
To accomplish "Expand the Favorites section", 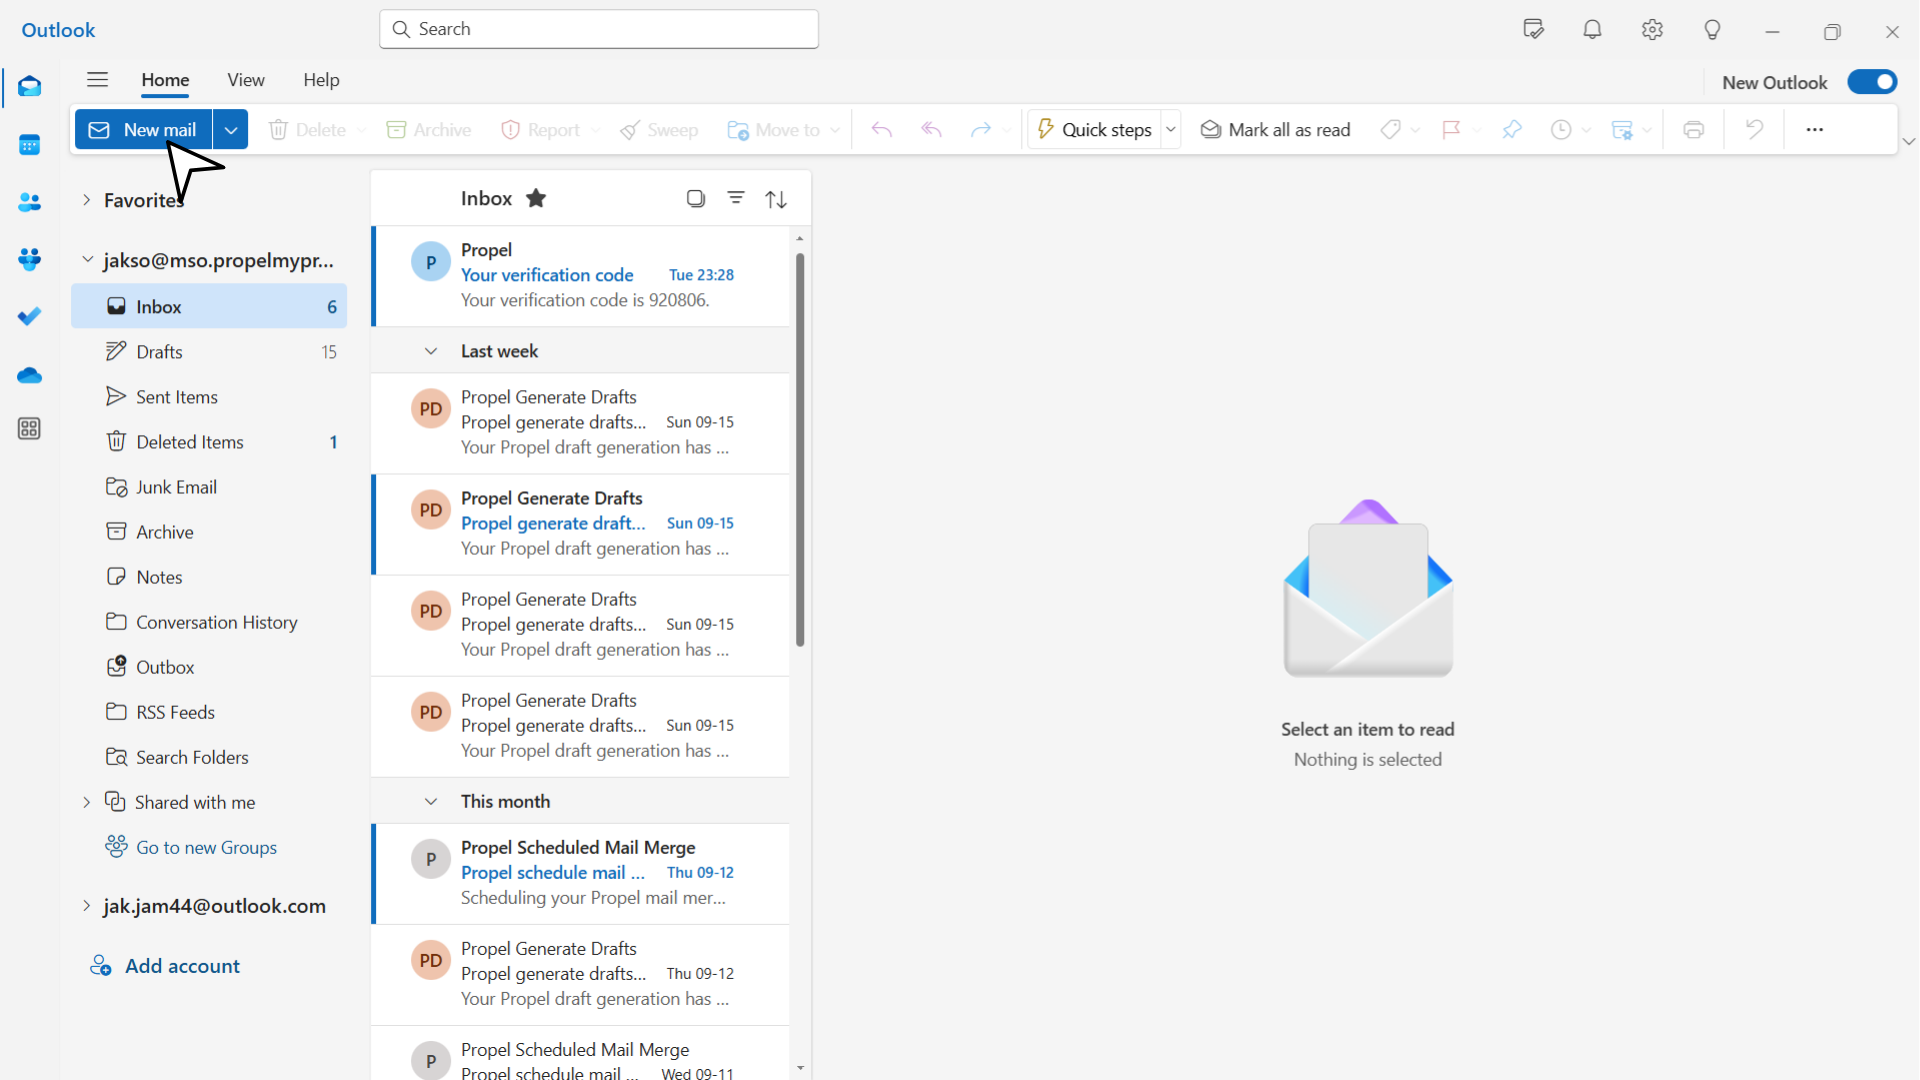I will [86, 201].
